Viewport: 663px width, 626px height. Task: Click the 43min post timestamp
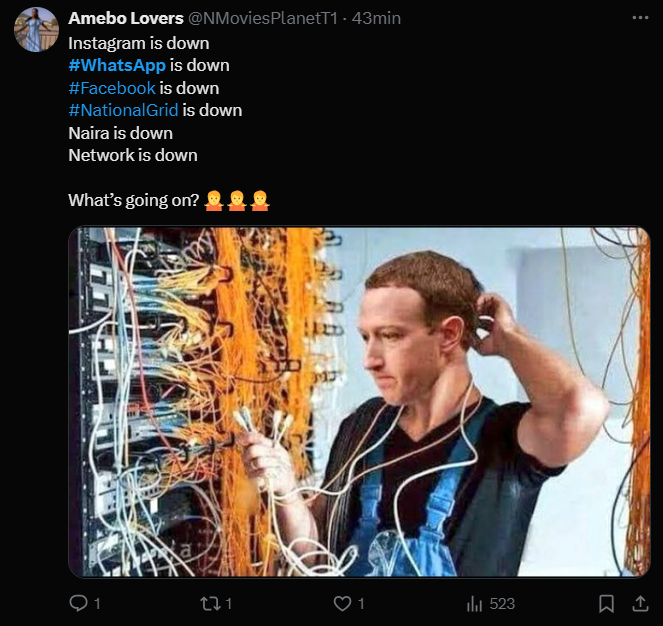click(380, 19)
